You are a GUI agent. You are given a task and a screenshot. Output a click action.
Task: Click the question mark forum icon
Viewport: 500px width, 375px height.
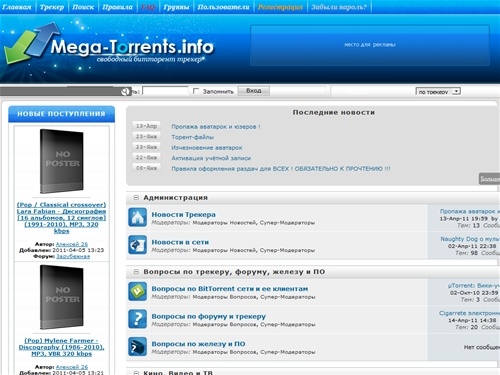click(137, 319)
